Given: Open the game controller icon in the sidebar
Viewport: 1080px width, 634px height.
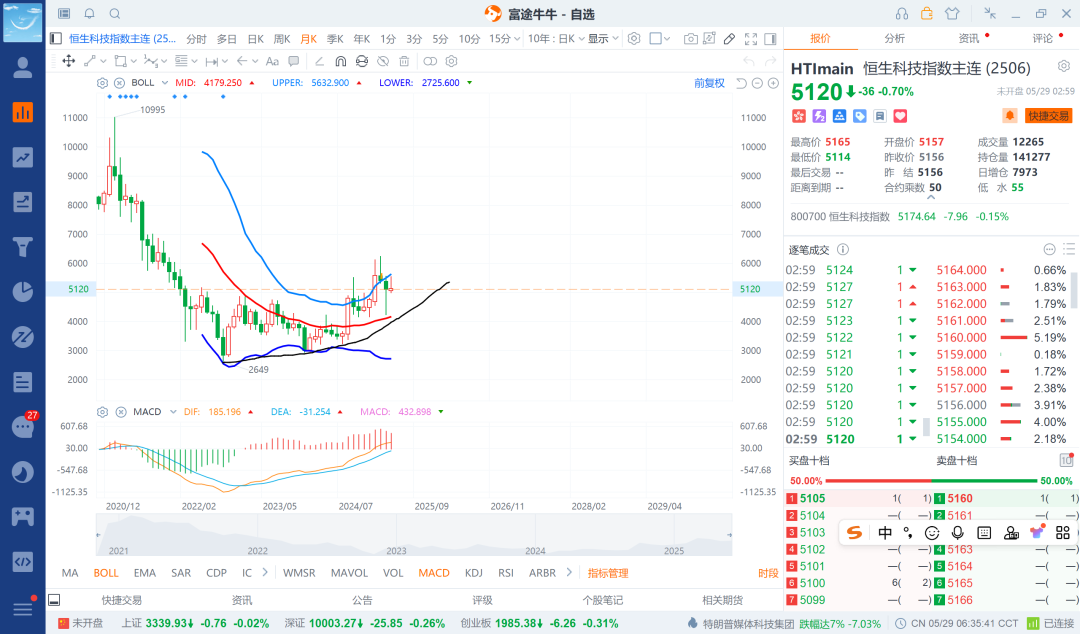Looking at the screenshot, I should point(23,517).
